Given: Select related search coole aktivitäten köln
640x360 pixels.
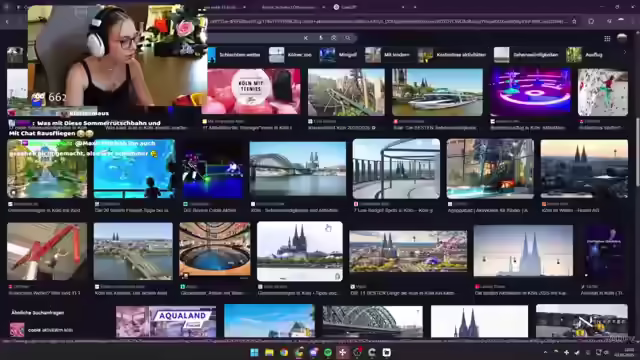Looking at the screenshot, I should 41,330.
